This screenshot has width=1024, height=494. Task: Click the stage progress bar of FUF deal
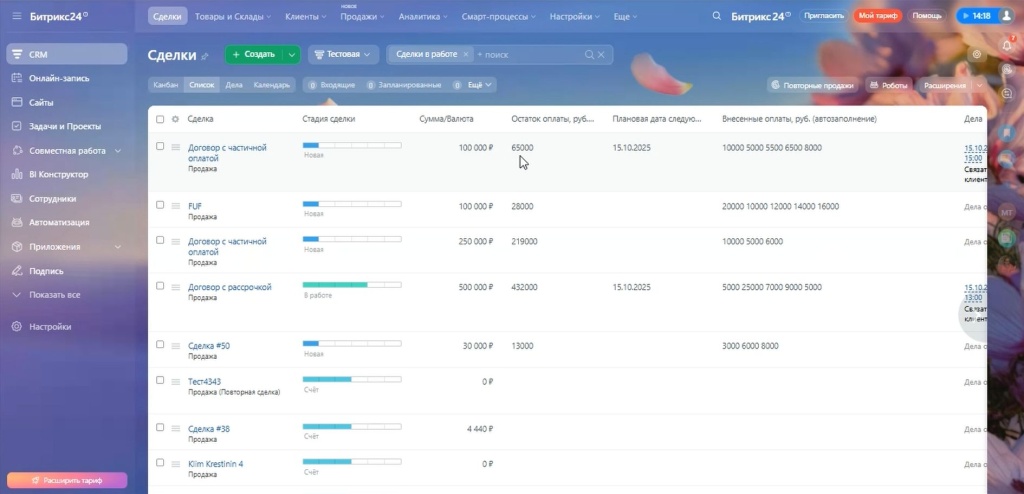(x=351, y=205)
